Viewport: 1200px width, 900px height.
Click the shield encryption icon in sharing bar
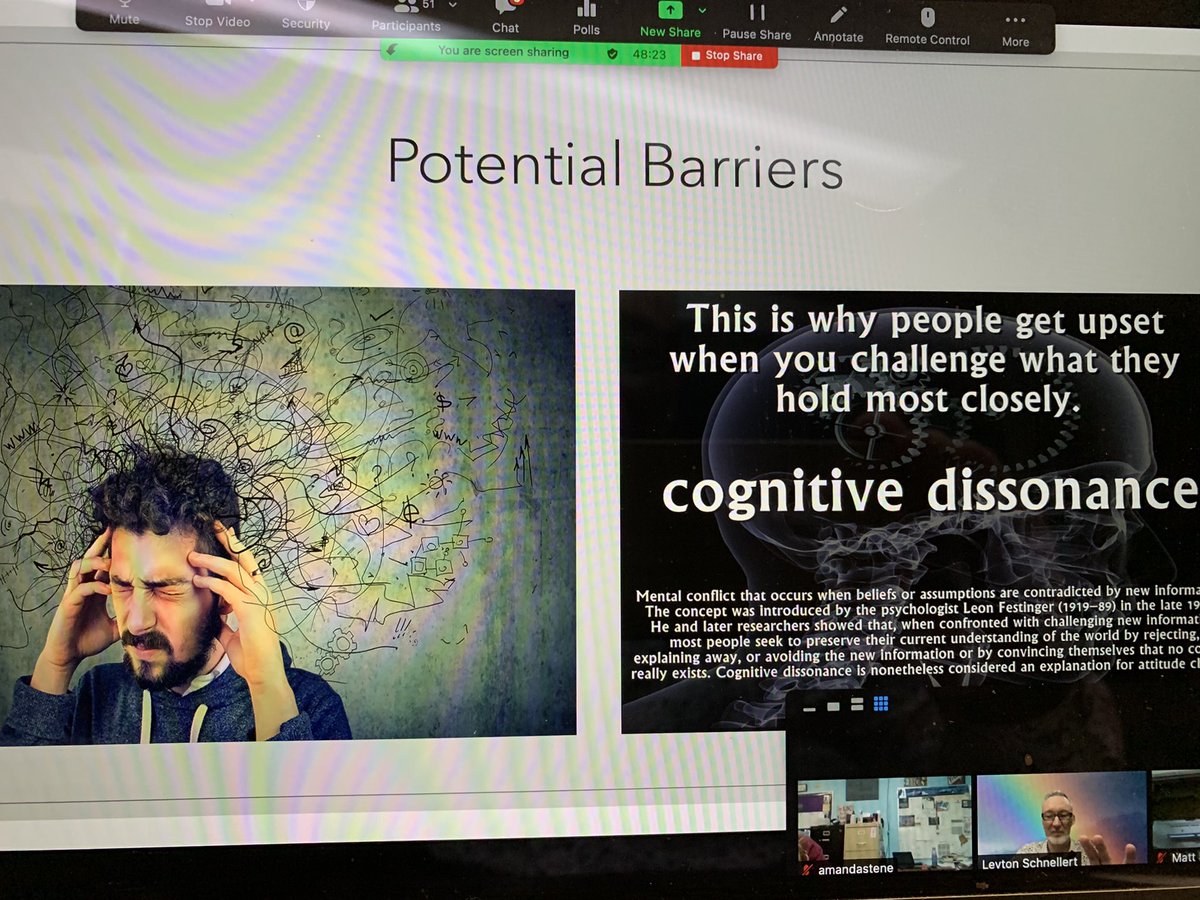[612, 54]
